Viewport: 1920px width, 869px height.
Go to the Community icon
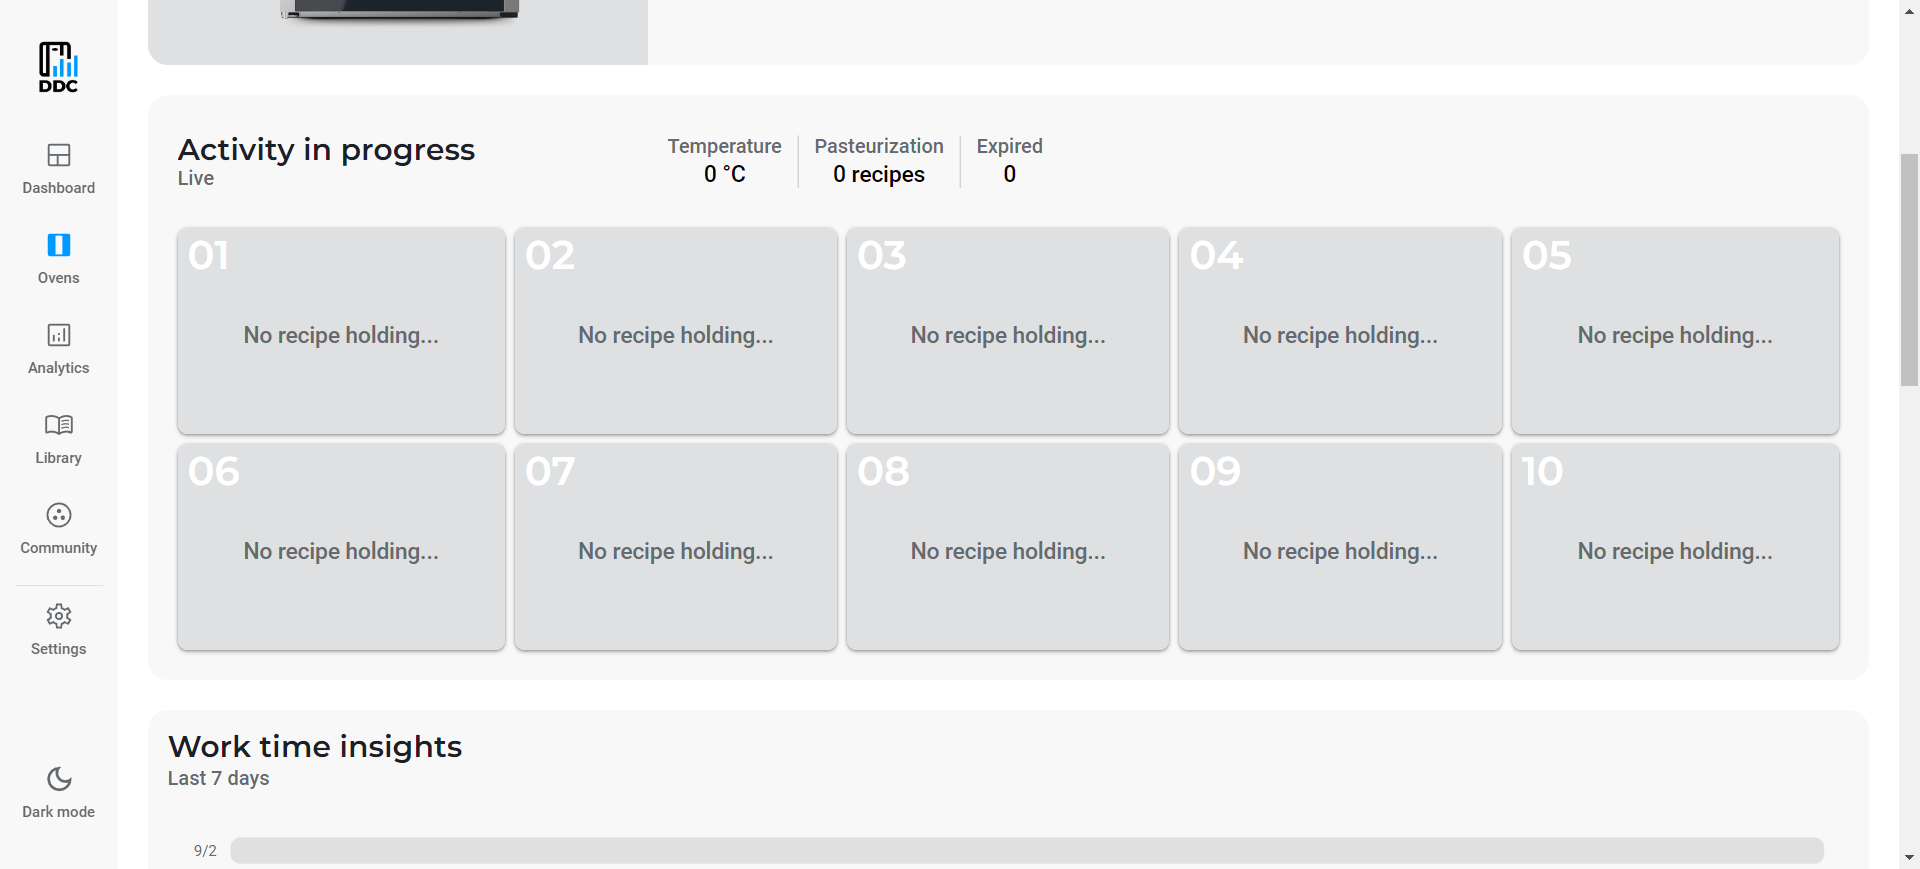59,516
